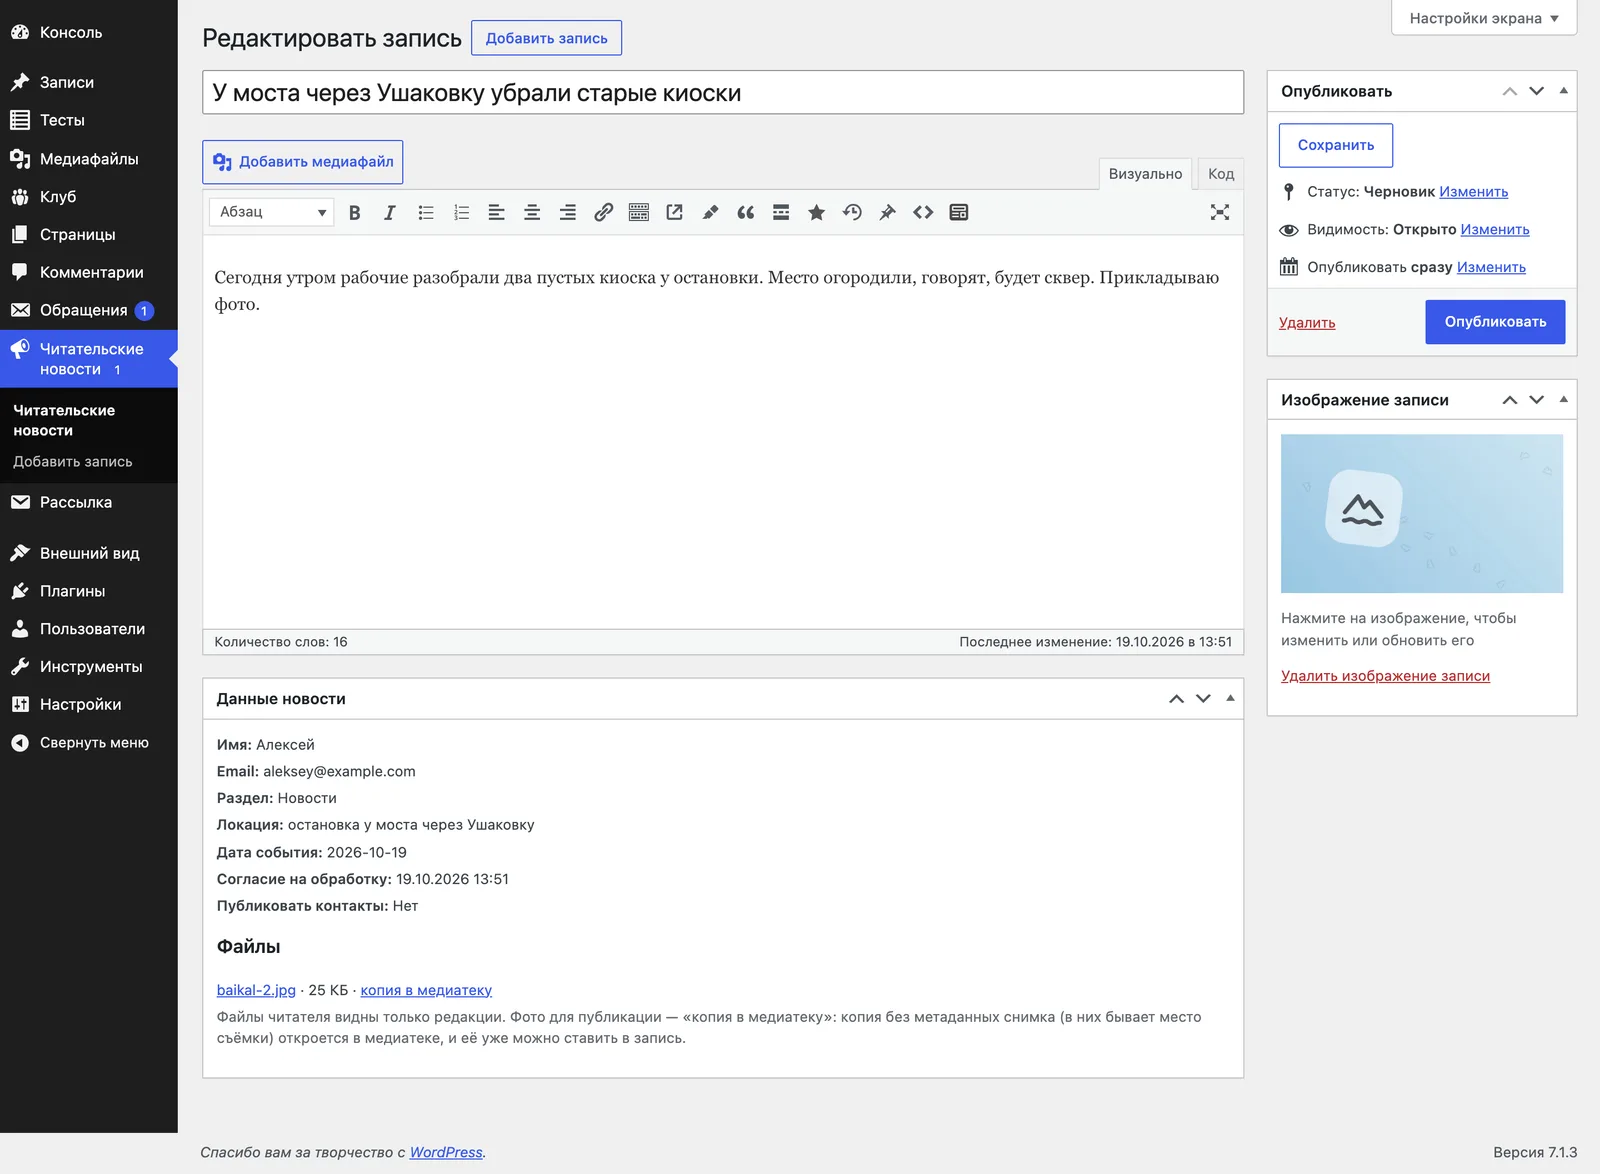Insert a numbered list
Image resolution: width=1600 pixels, height=1174 pixels.
[461, 212]
